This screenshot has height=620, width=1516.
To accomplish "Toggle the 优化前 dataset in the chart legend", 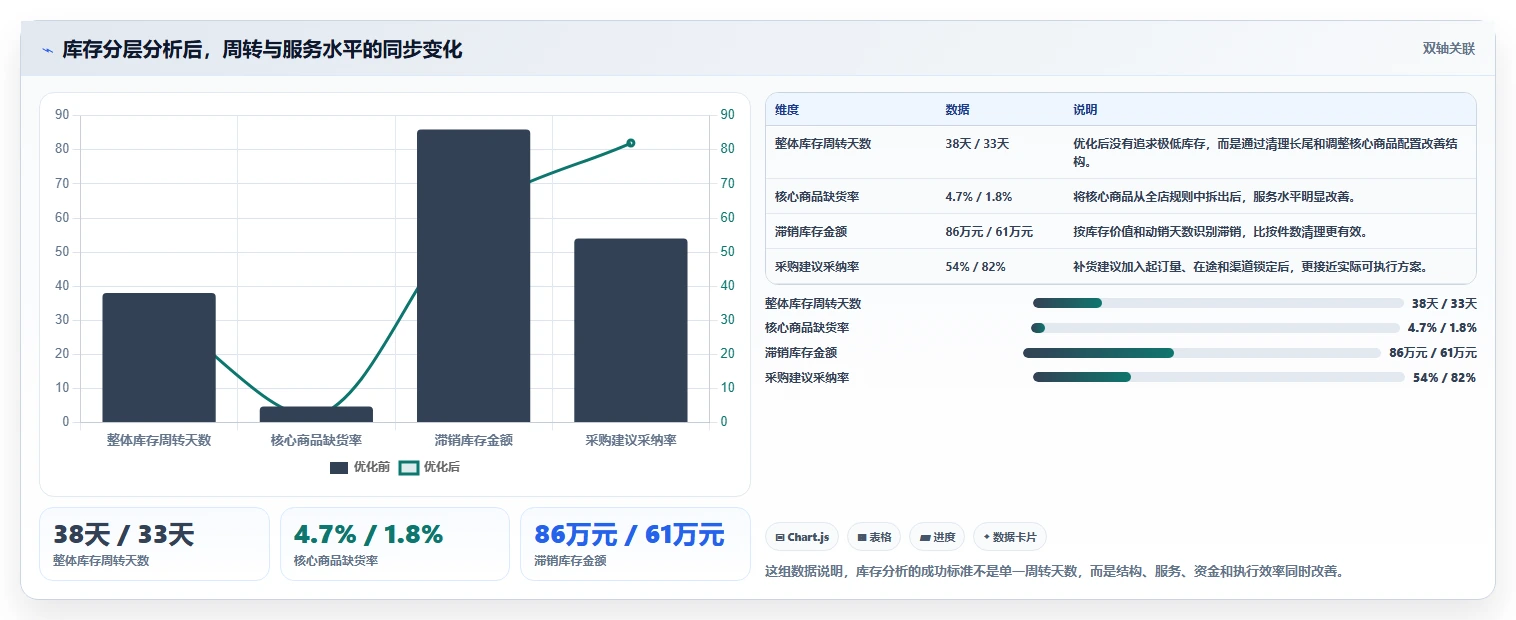I will (360, 467).
